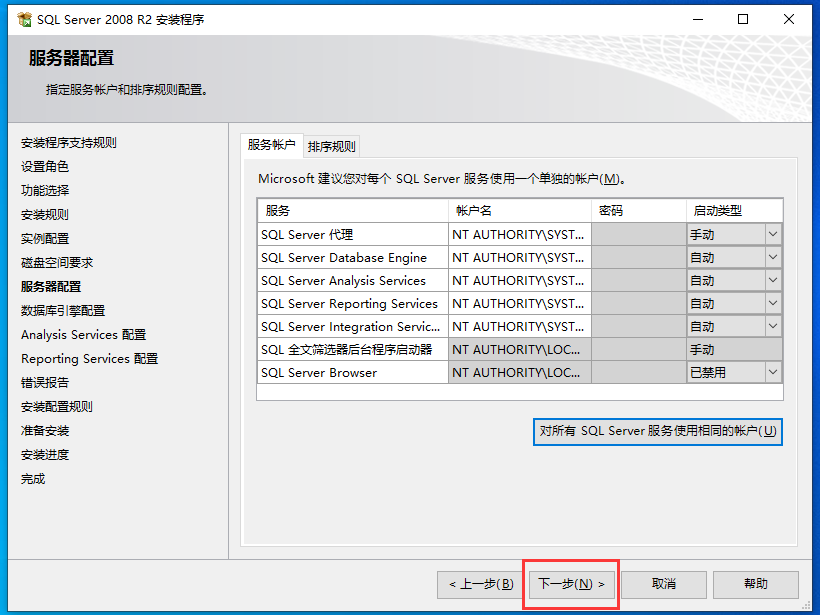Expand startup type for SQL Server Database Engine

coord(773,257)
